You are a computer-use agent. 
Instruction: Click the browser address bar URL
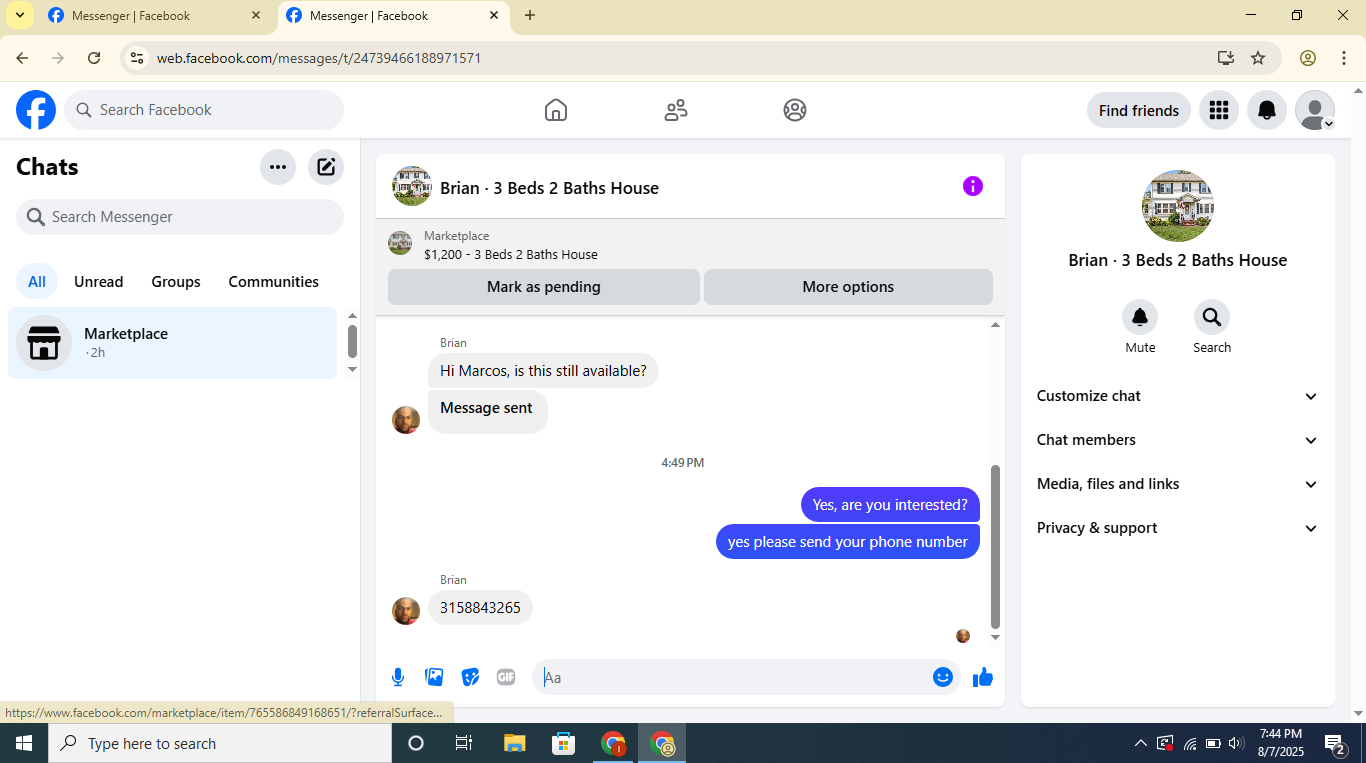tap(319, 58)
